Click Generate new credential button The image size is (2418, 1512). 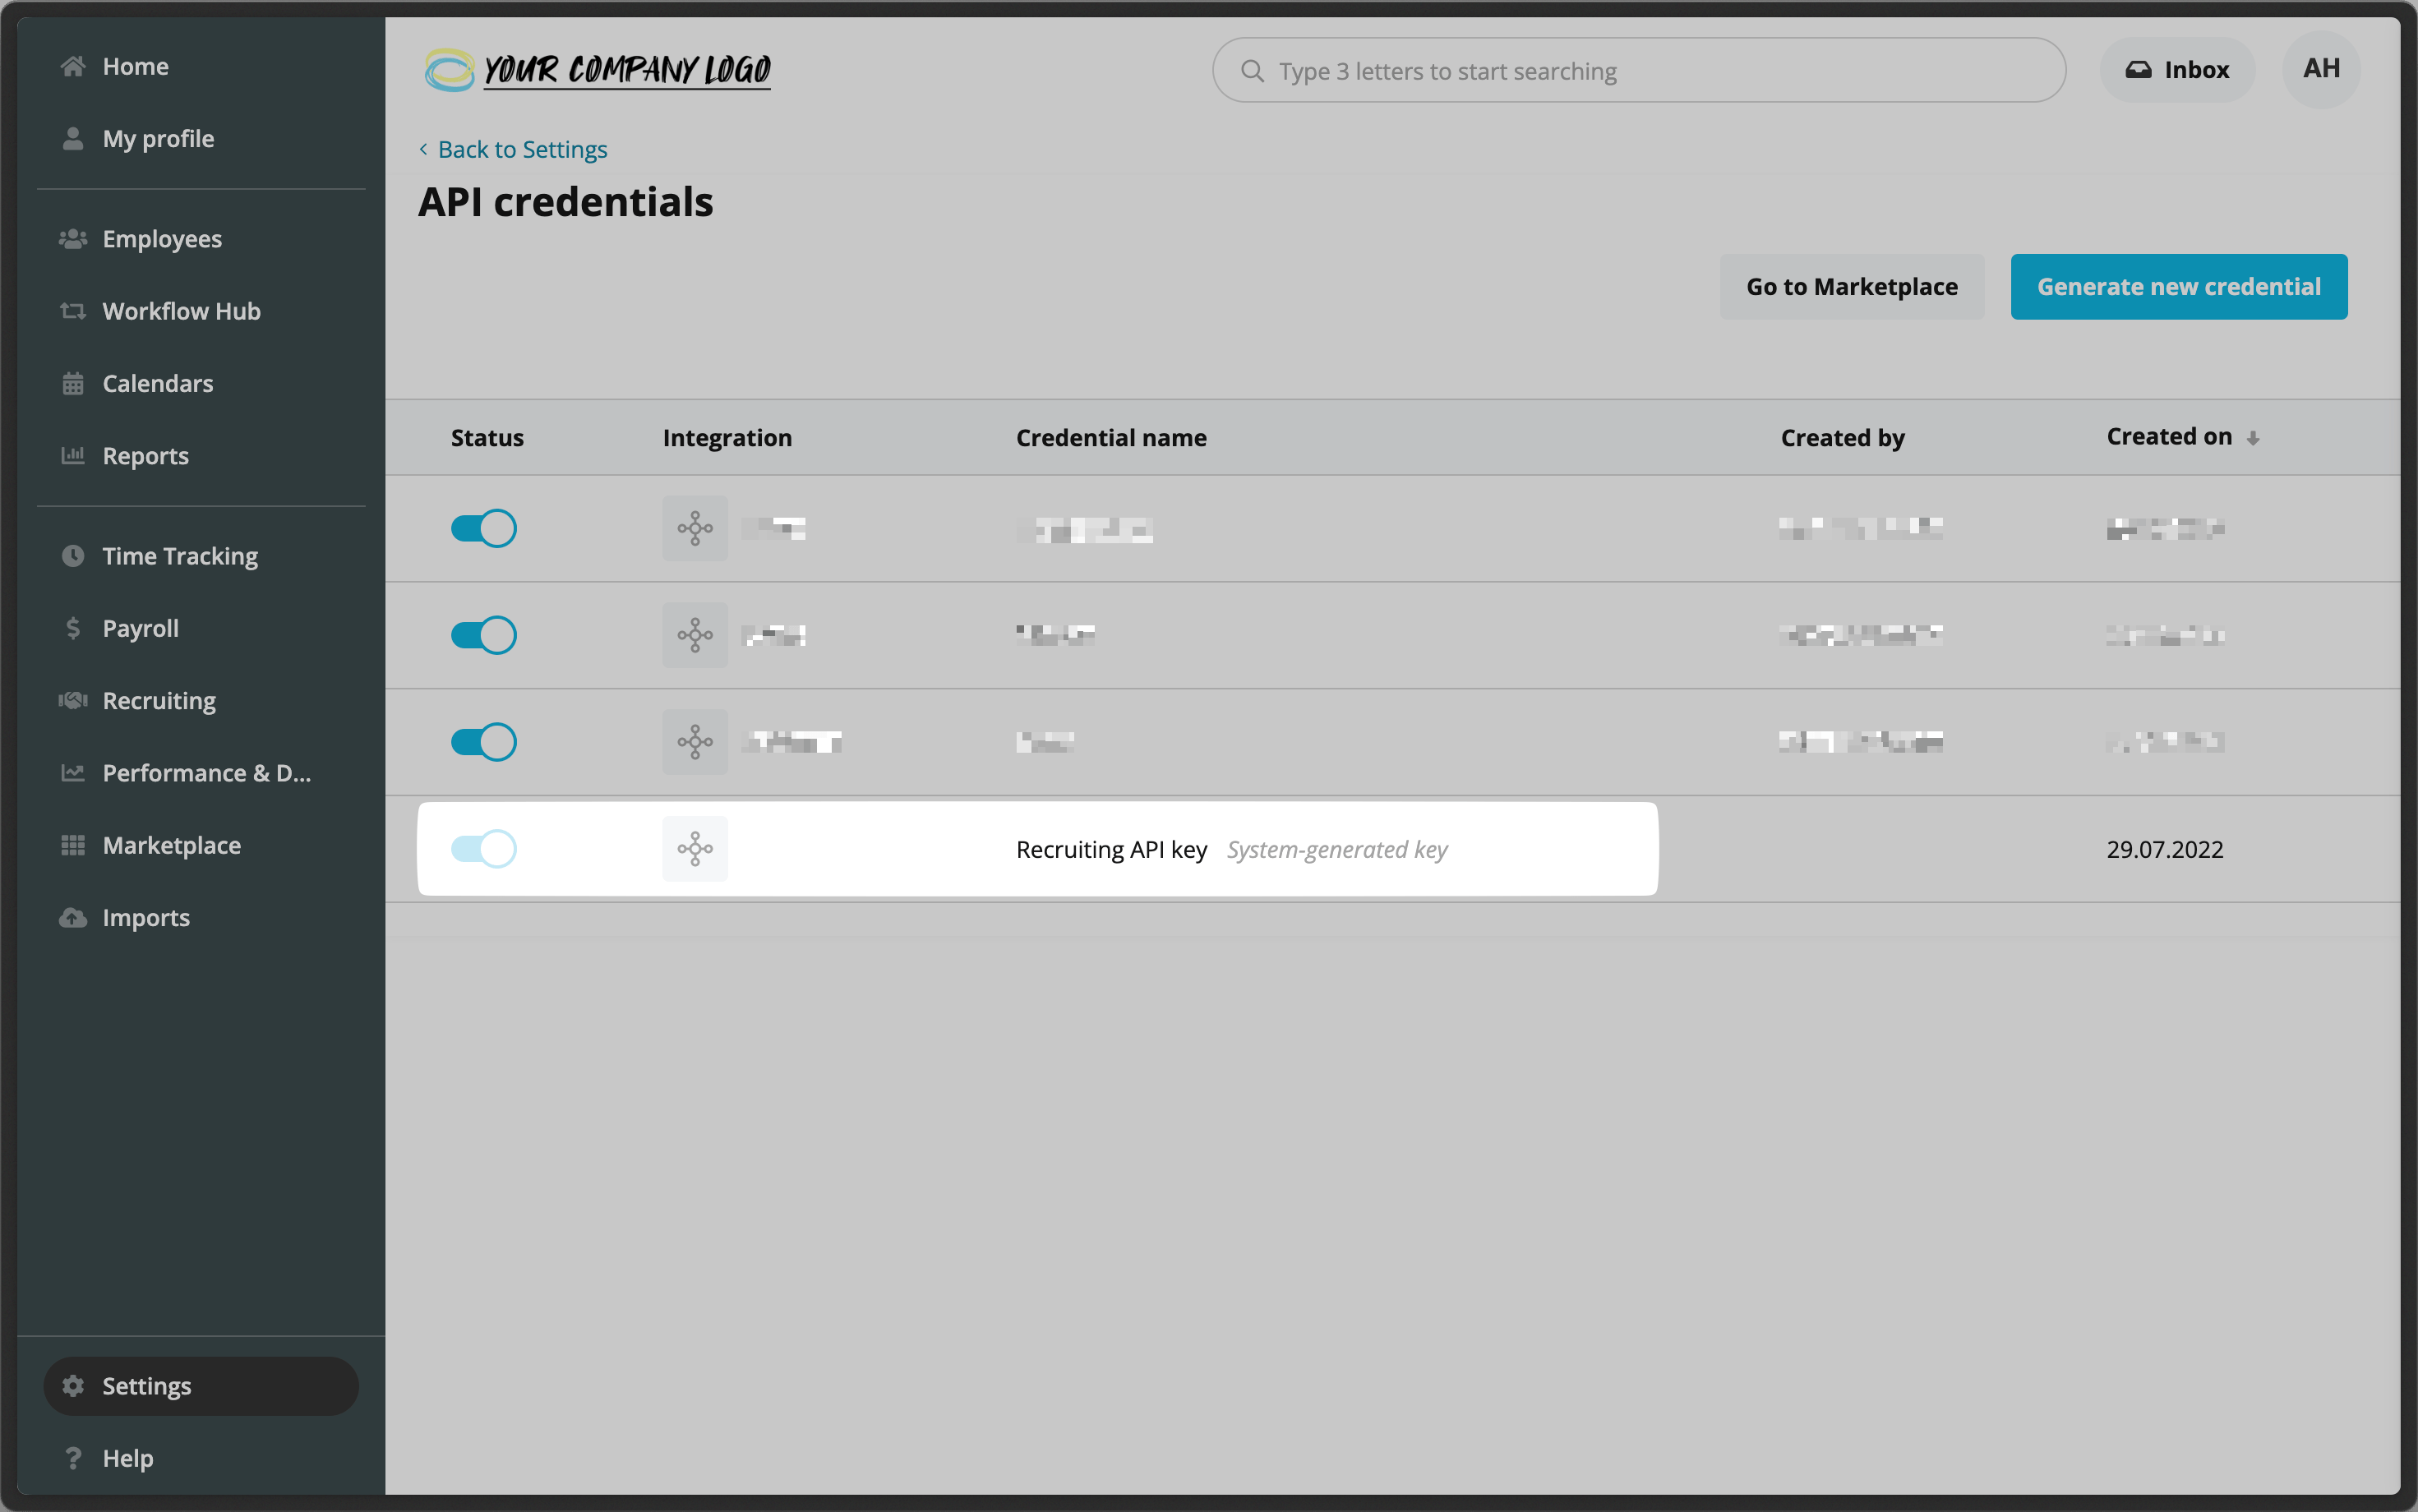coord(2179,287)
